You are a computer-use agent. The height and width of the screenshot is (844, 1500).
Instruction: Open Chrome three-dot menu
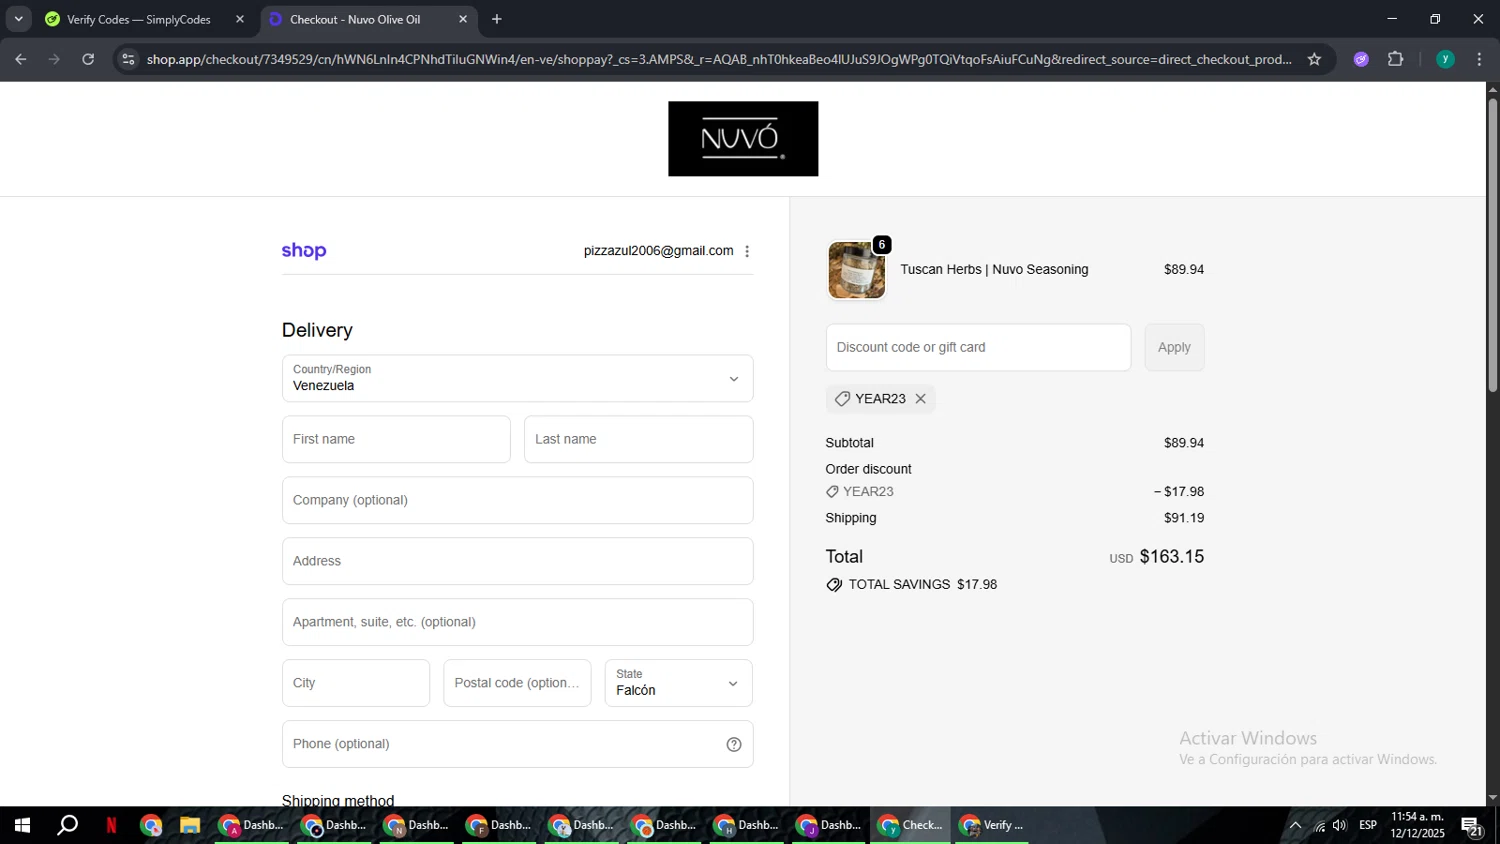coord(1479,59)
